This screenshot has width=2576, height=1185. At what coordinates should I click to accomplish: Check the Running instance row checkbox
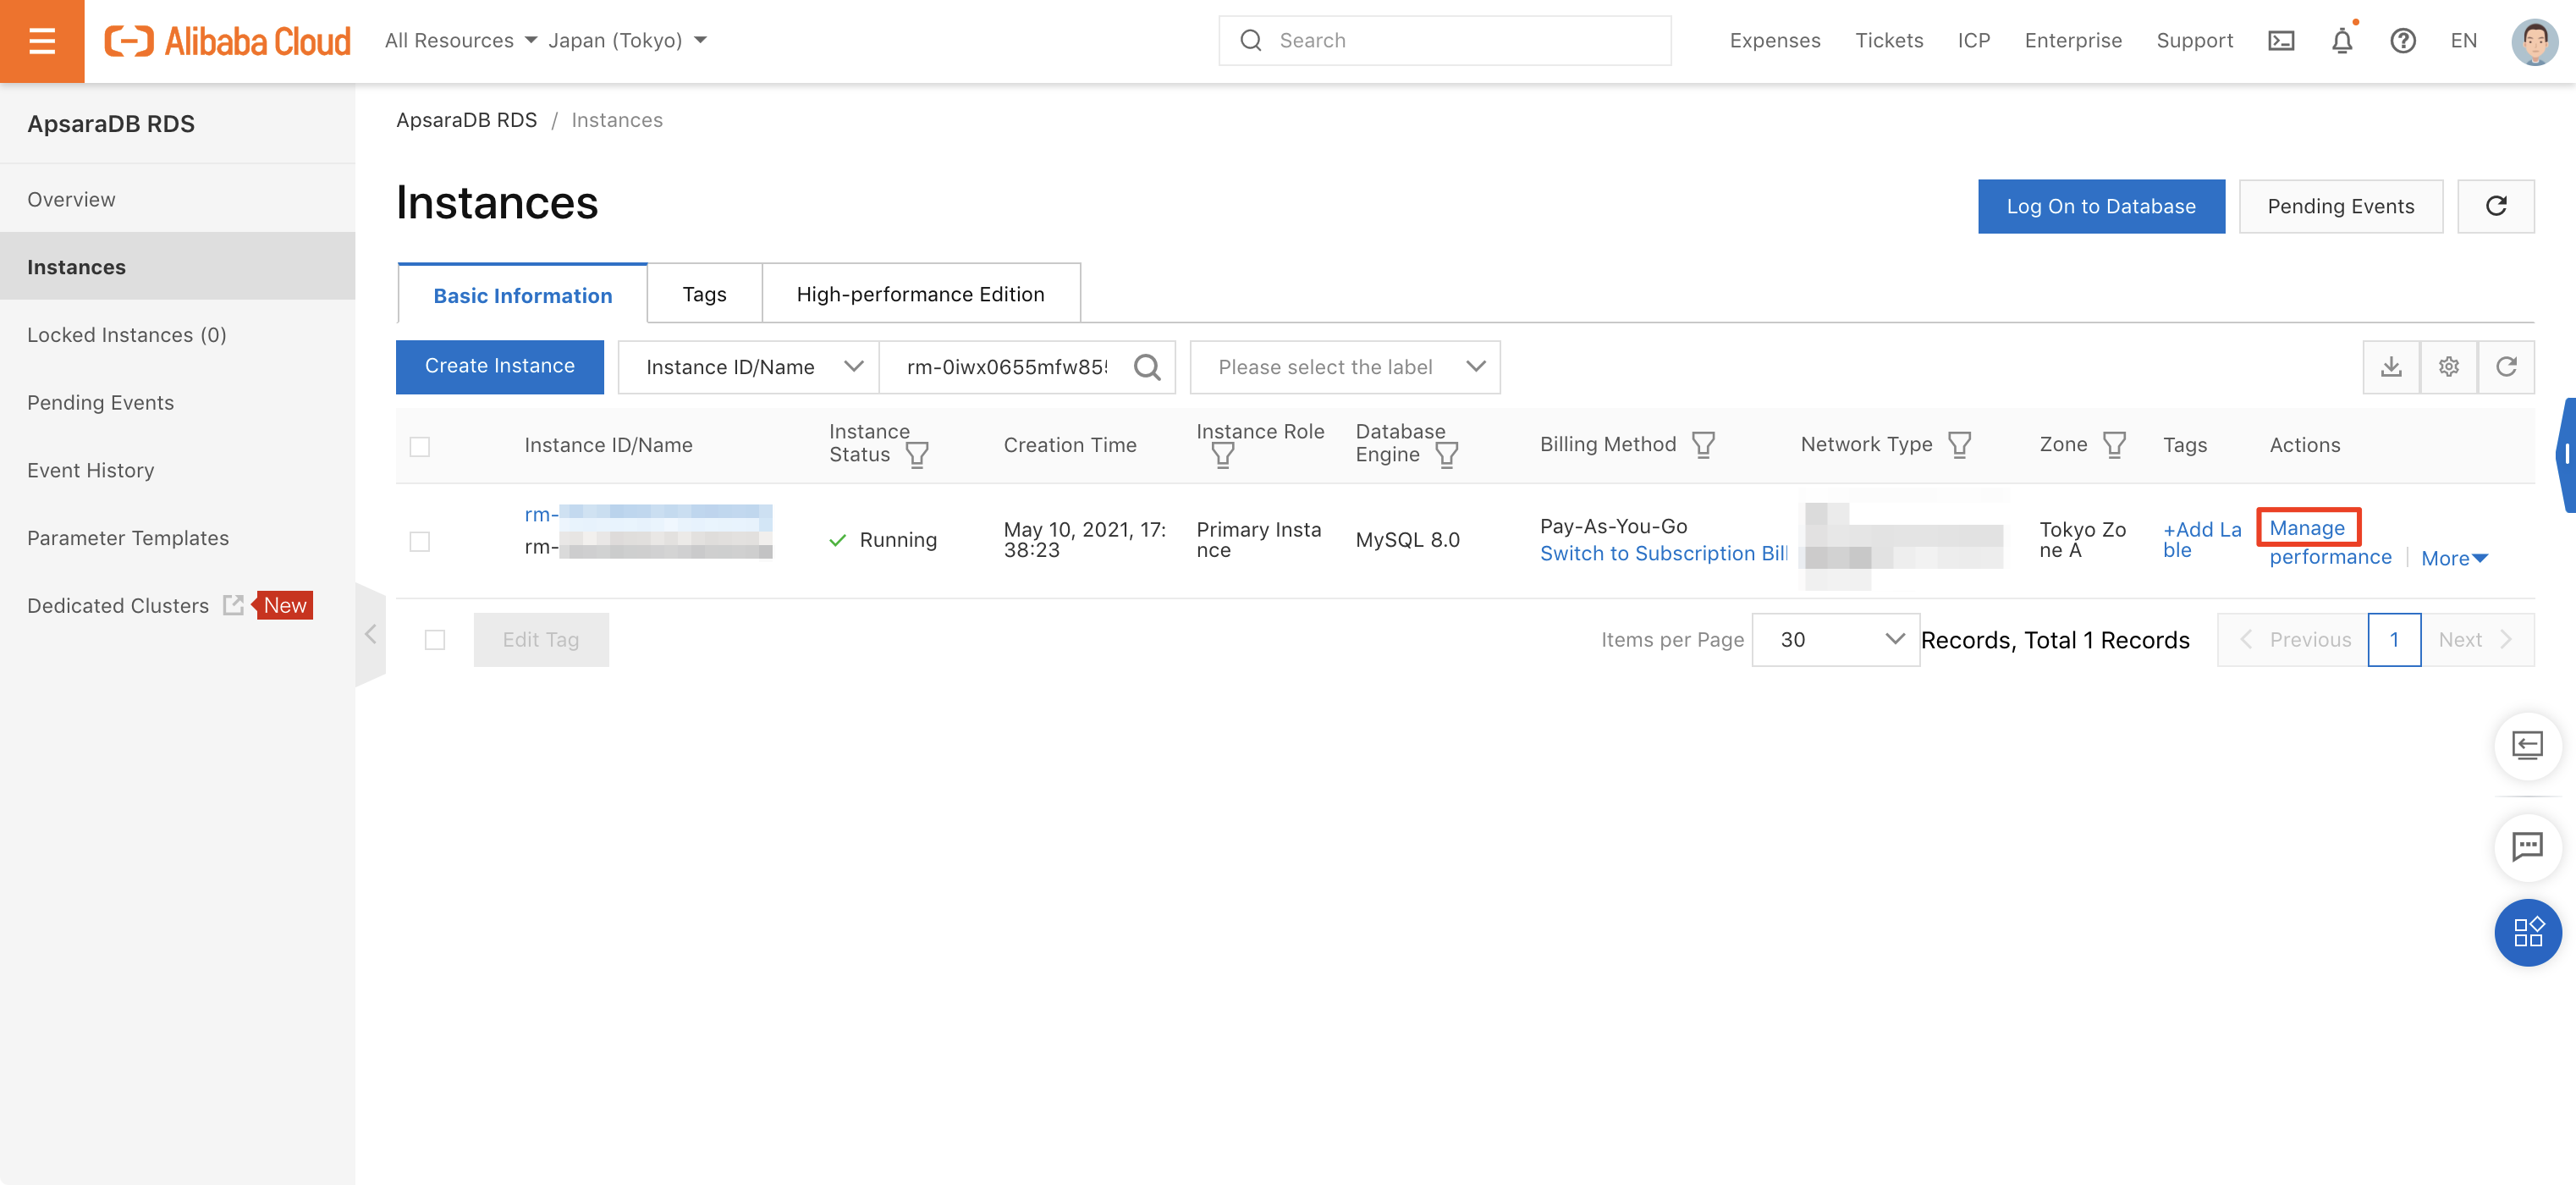[x=420, y=541]
